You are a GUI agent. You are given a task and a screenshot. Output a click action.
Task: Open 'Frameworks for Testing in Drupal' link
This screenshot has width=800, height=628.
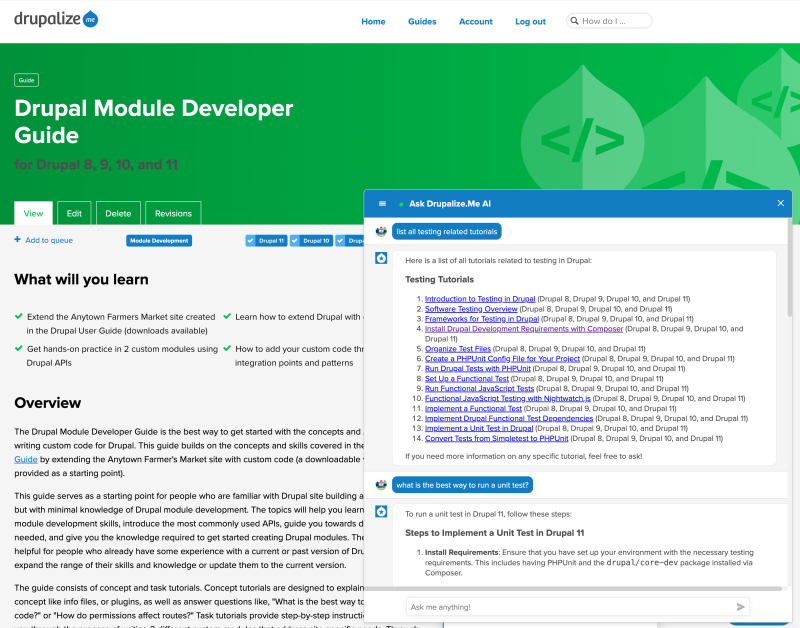click(x=482, y=319)
